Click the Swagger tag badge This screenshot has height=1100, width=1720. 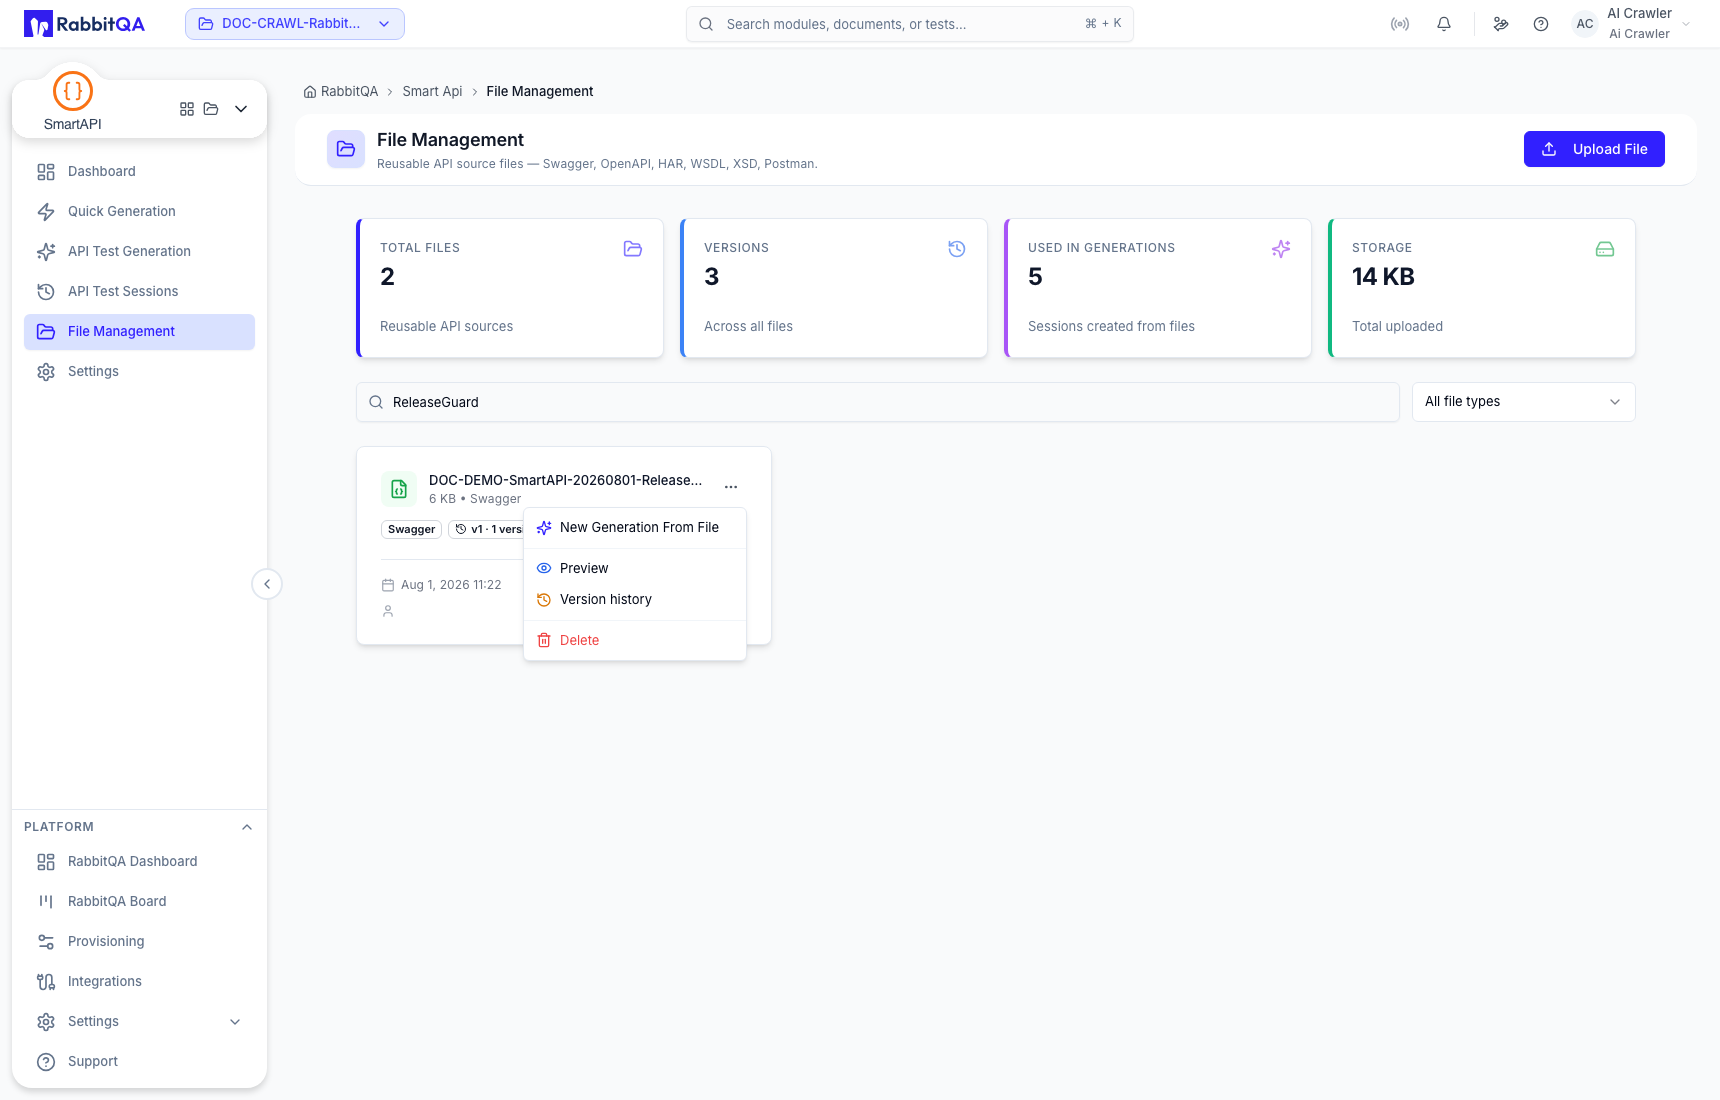pos(411,529)
